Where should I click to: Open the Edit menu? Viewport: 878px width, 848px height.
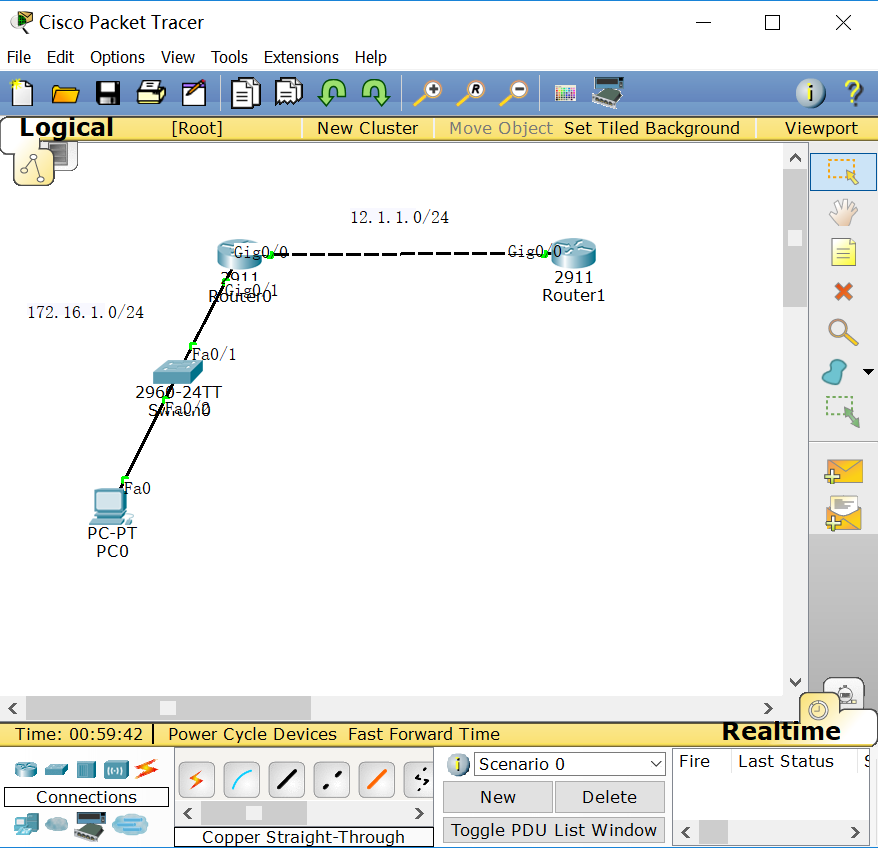point(60,57)
